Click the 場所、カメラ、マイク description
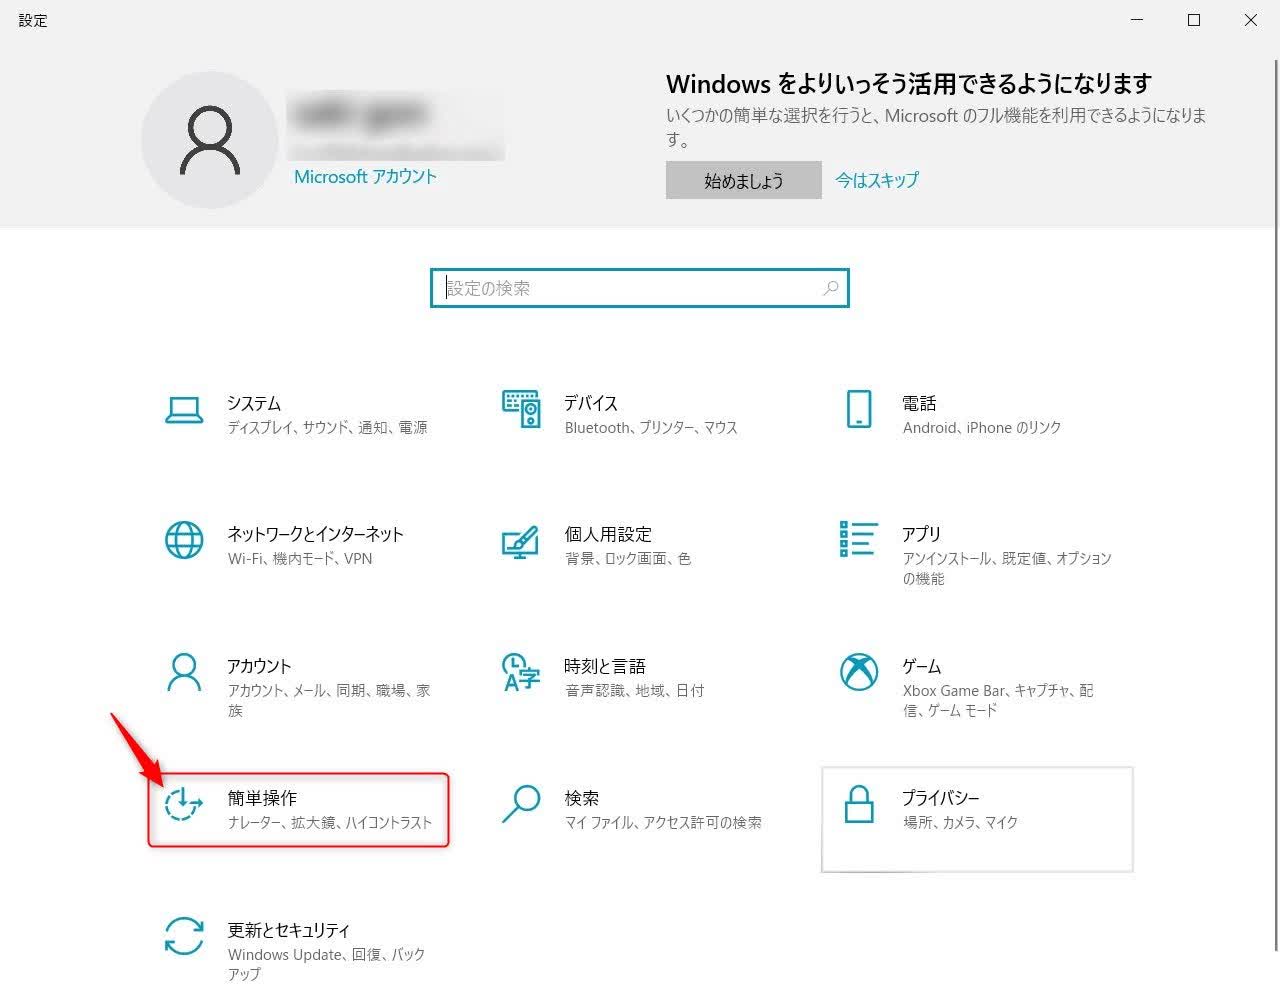Screen dimensions: 1280x1000 (960, 823)
